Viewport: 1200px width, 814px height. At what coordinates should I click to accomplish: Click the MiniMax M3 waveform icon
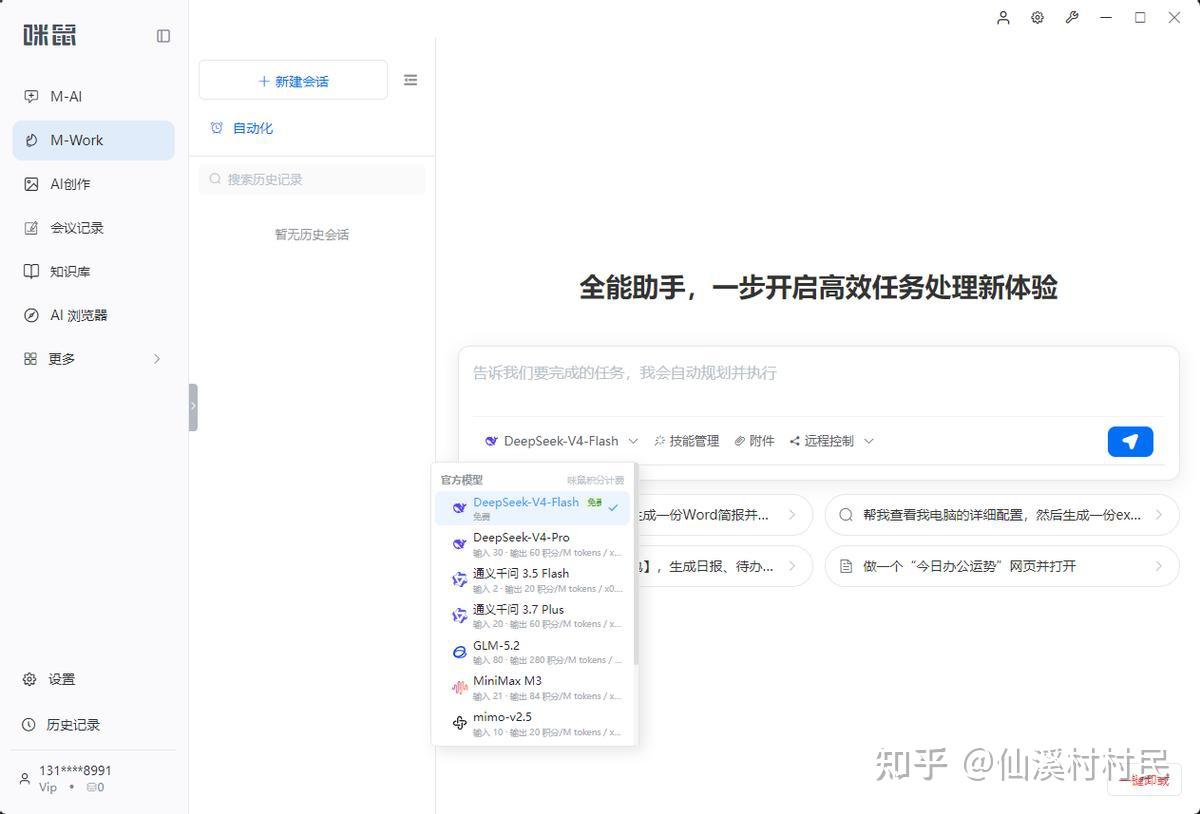(460, 688)
